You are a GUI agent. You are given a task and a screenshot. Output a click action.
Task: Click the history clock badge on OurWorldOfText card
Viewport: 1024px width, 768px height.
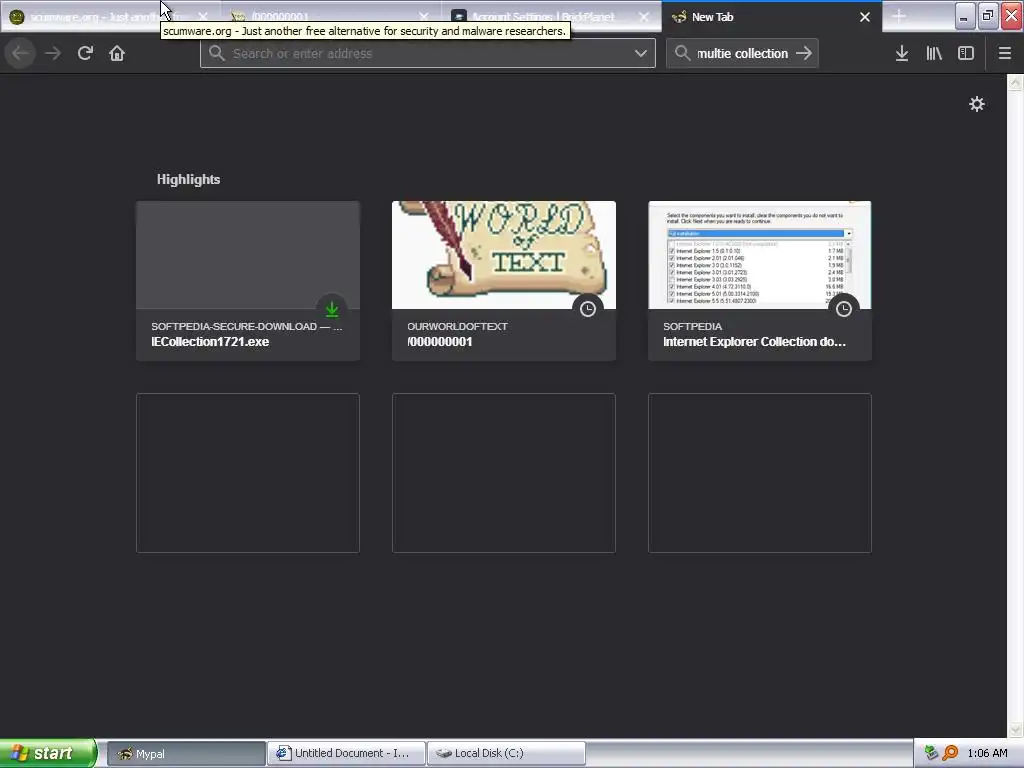click(588, 309)
